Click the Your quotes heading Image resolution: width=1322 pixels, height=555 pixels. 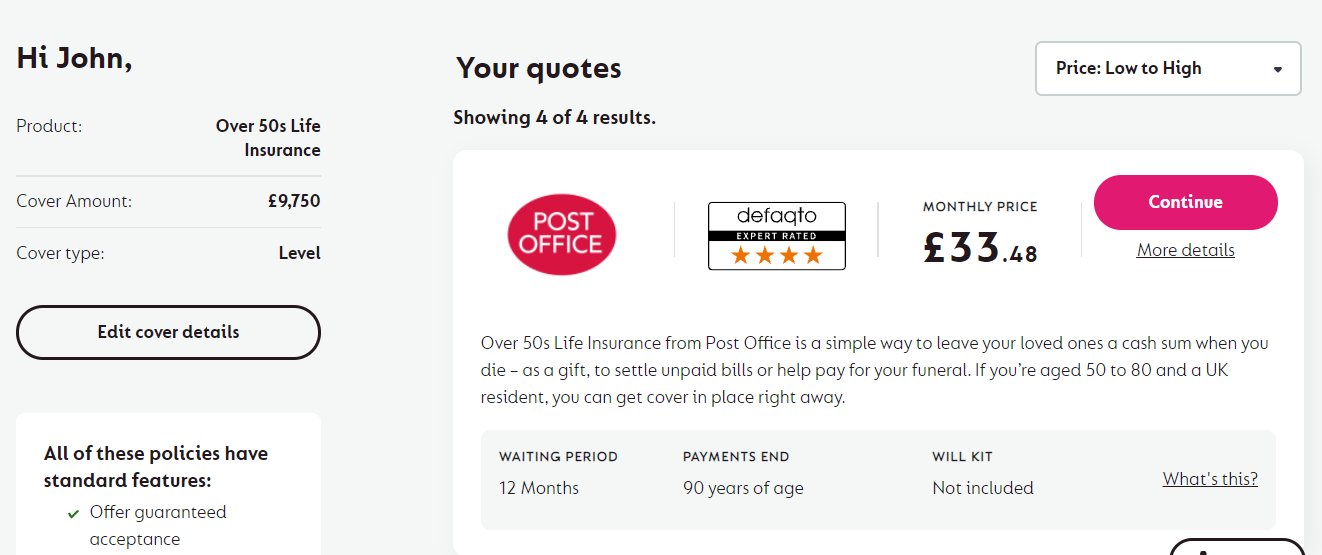tap(539, 68)
